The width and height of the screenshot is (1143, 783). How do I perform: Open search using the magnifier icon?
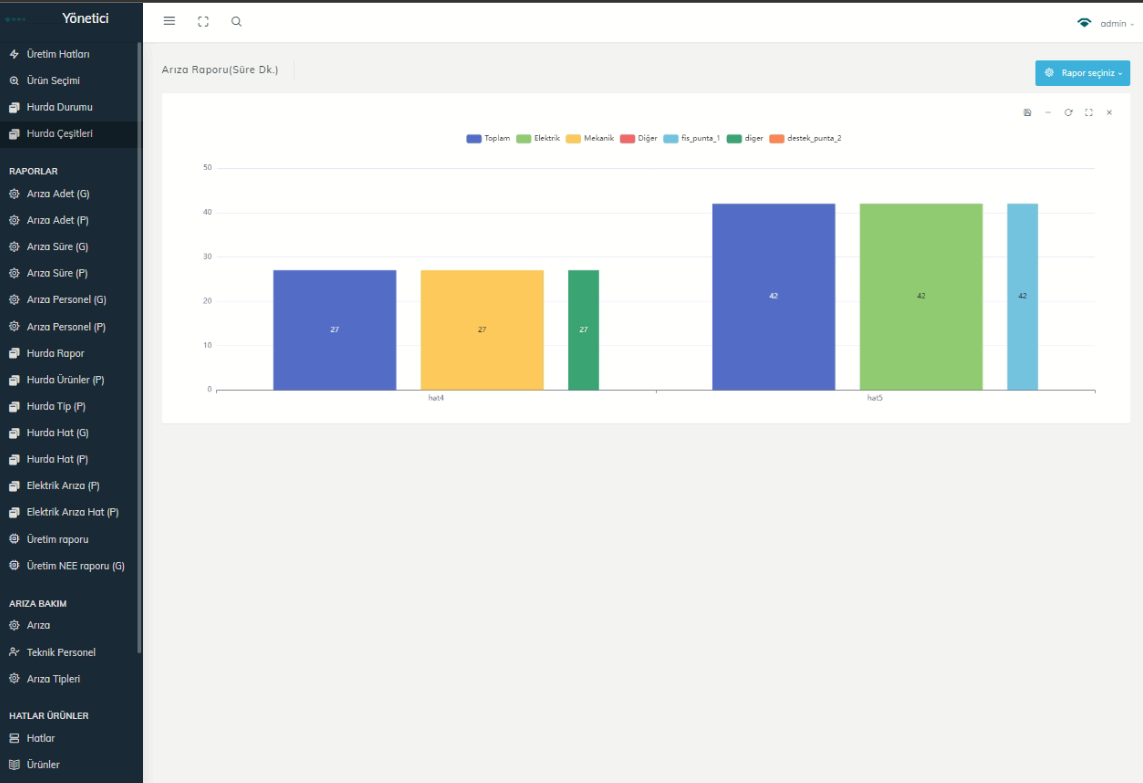pos(236,21)
